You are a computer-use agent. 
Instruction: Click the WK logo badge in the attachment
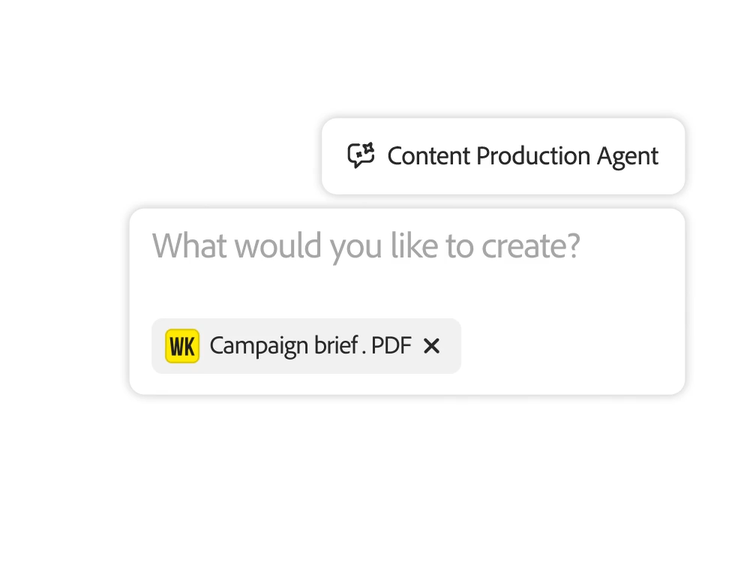click(182, 346)
